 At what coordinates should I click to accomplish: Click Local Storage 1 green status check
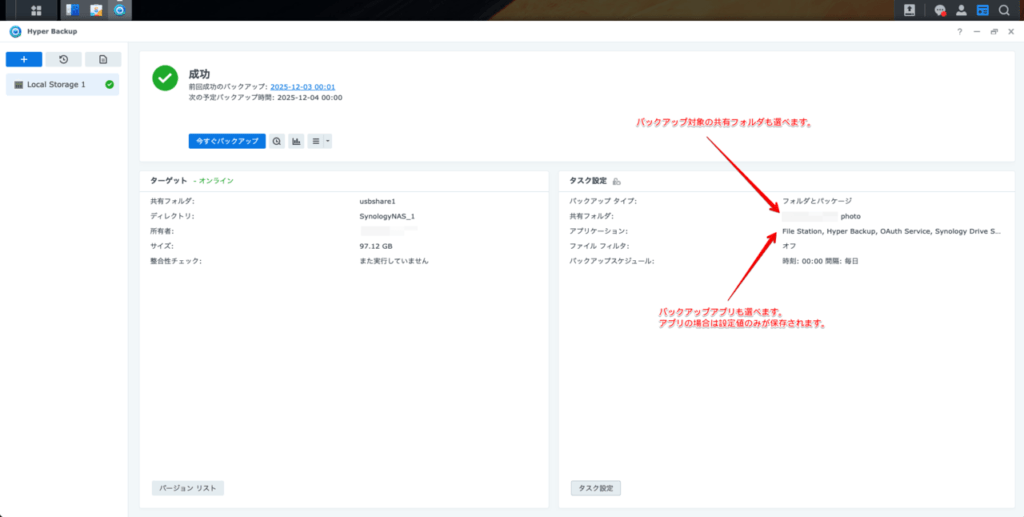[x=109, y=85]
